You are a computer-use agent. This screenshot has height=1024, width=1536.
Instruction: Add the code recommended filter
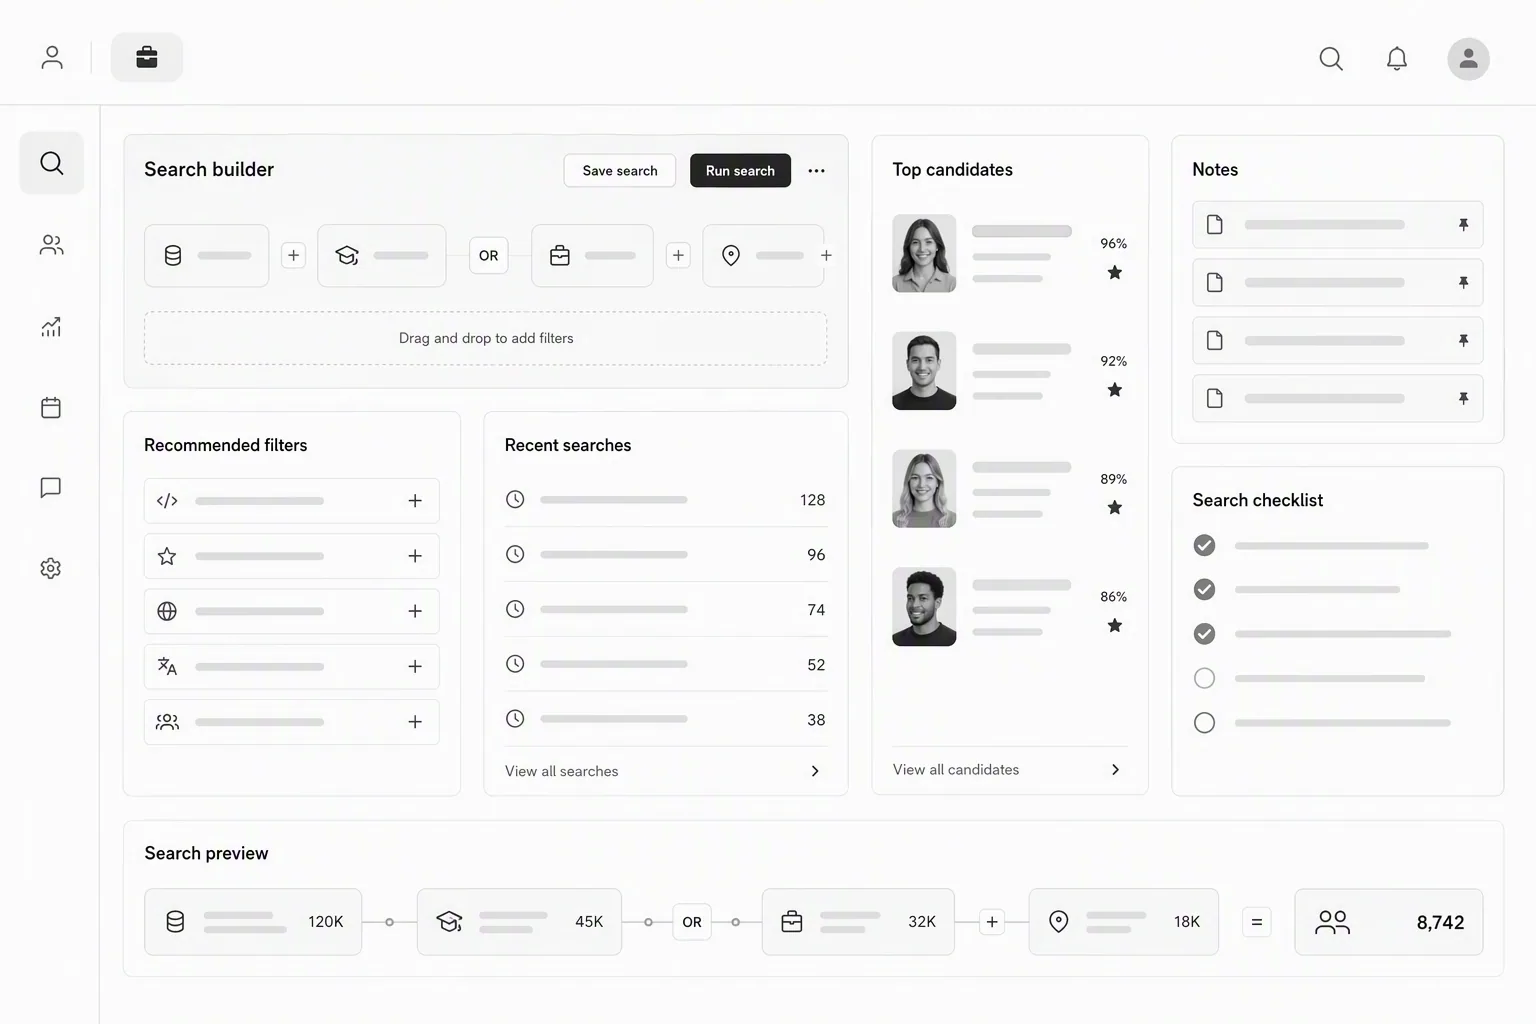(415, 501)
